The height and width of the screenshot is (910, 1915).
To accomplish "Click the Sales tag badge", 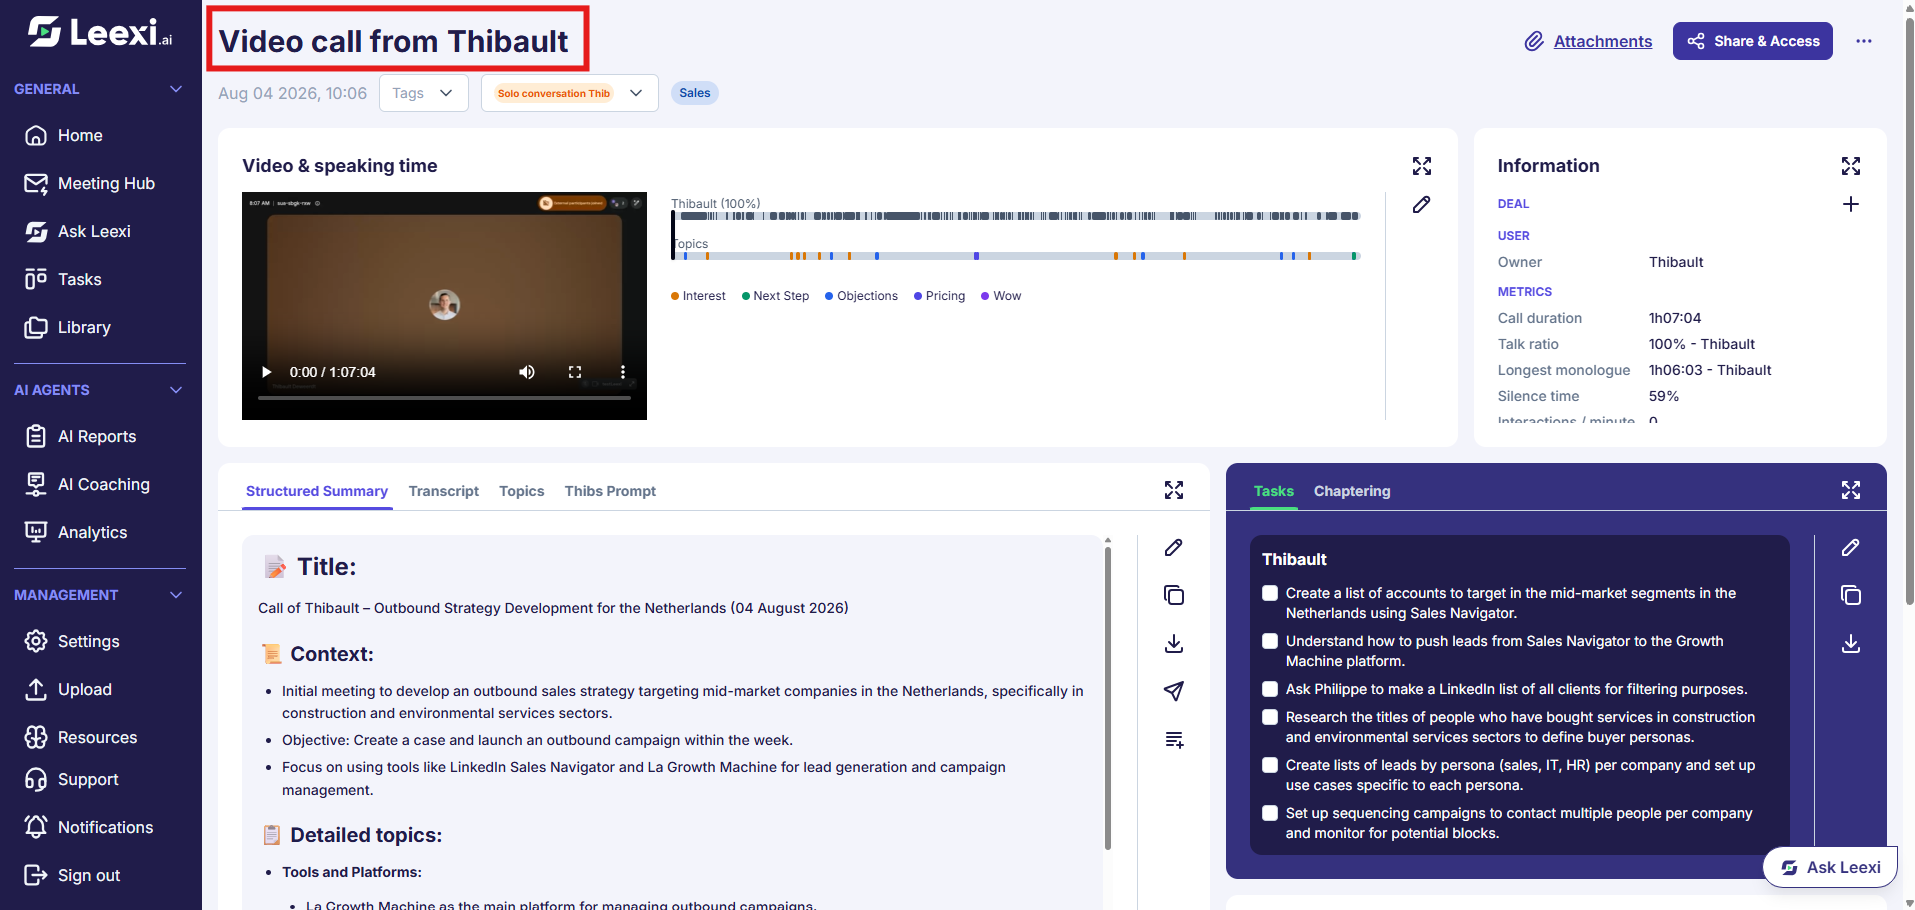I will pos(694,93).
